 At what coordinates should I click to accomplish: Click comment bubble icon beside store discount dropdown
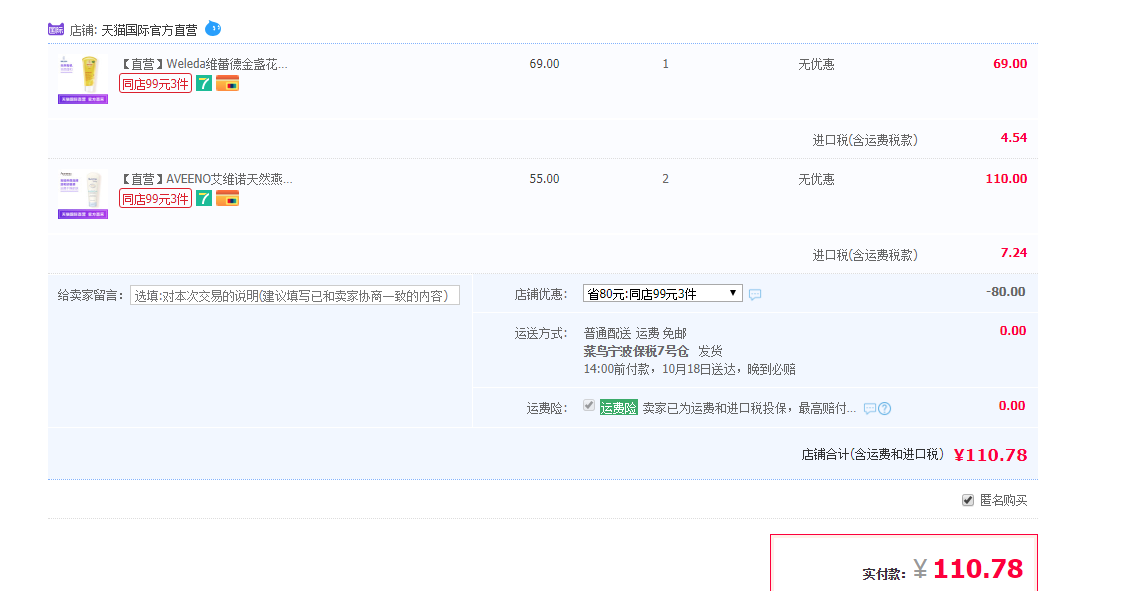point(755,295)
